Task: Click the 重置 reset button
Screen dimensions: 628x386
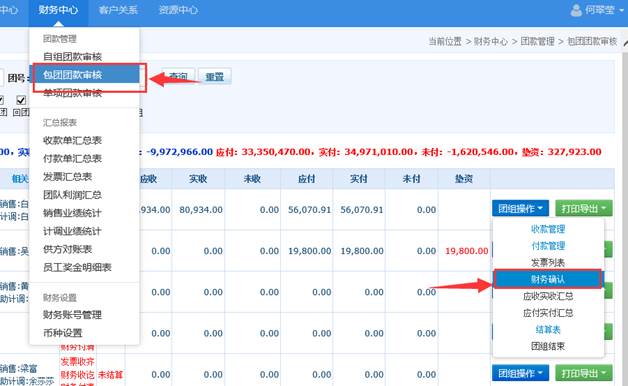Action: pos(215,76)
